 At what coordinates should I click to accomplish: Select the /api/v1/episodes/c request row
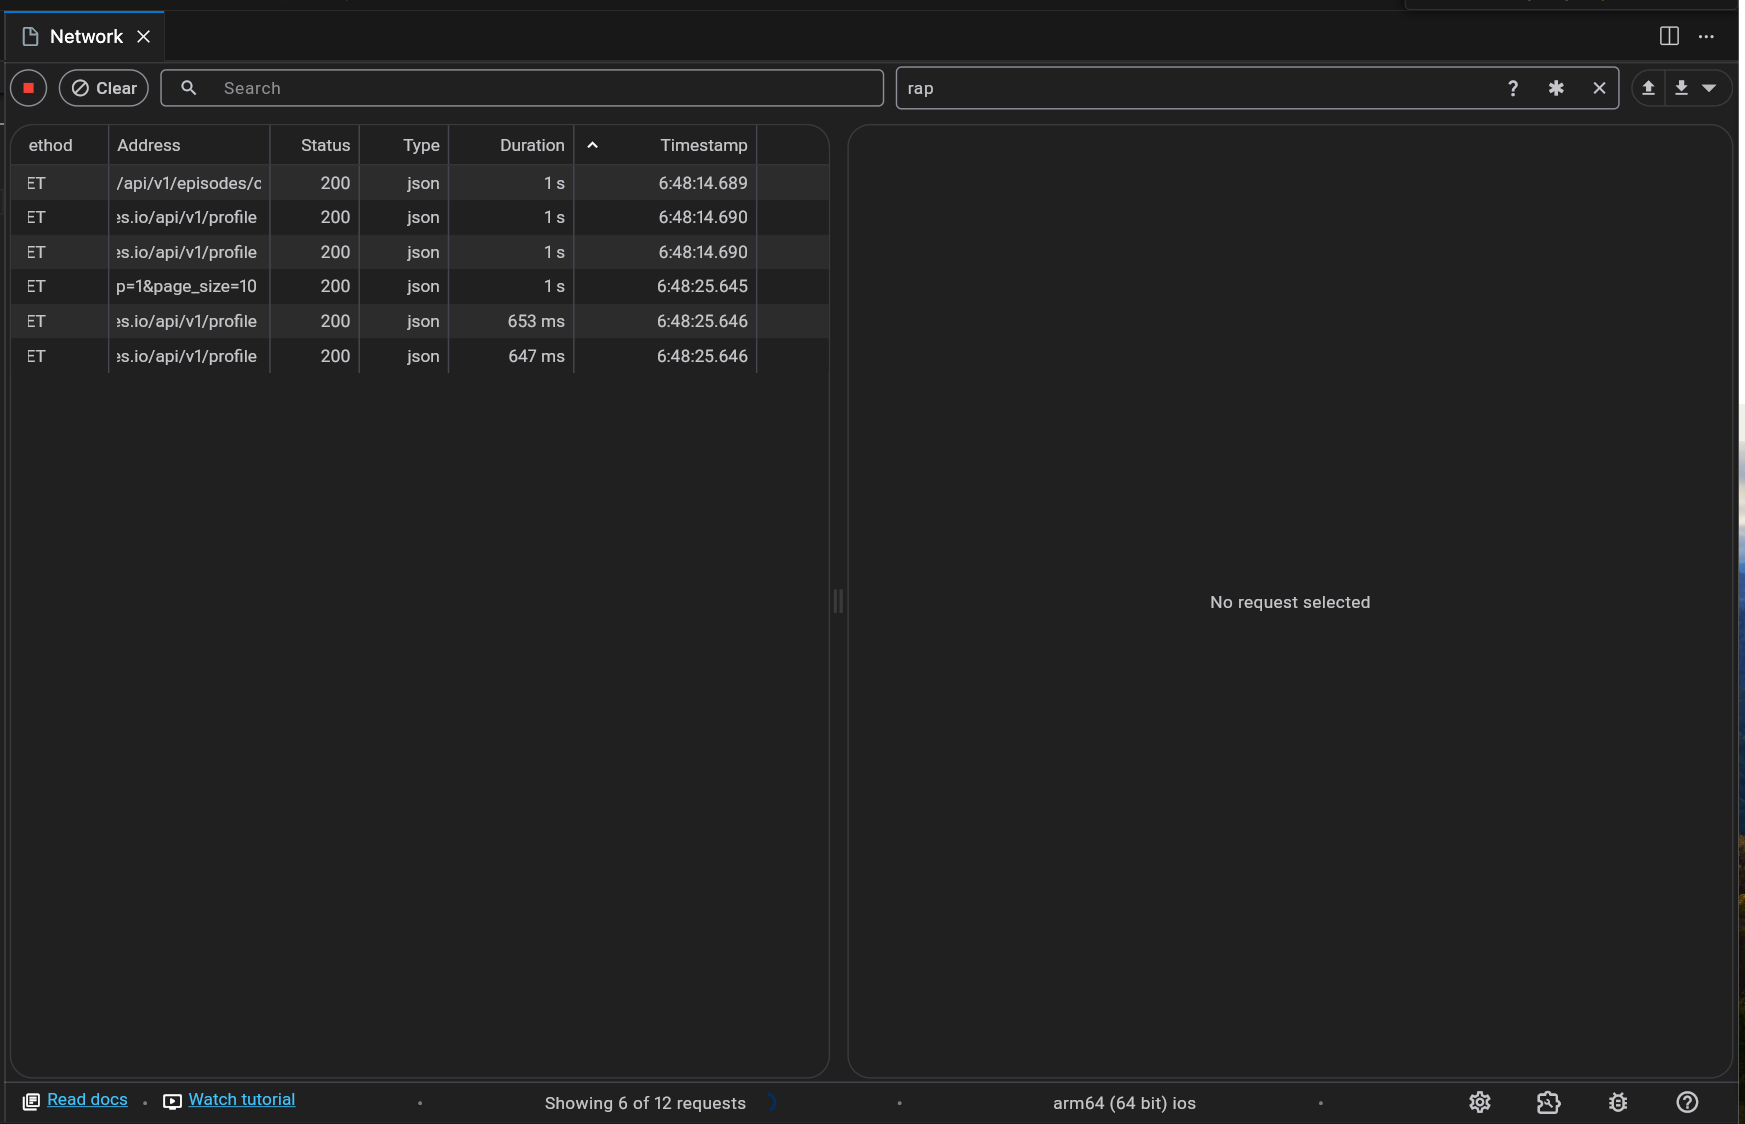420,183
